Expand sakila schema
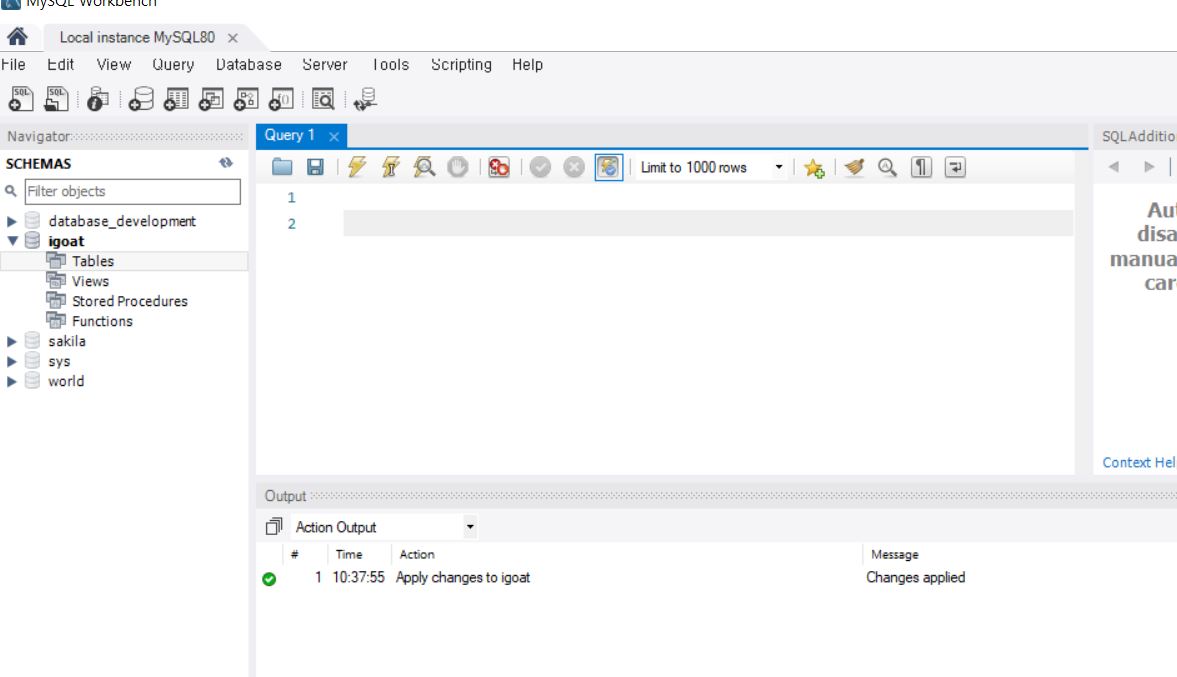The image size is (1177, 677). pyautogui.click(x=11, y=342)
